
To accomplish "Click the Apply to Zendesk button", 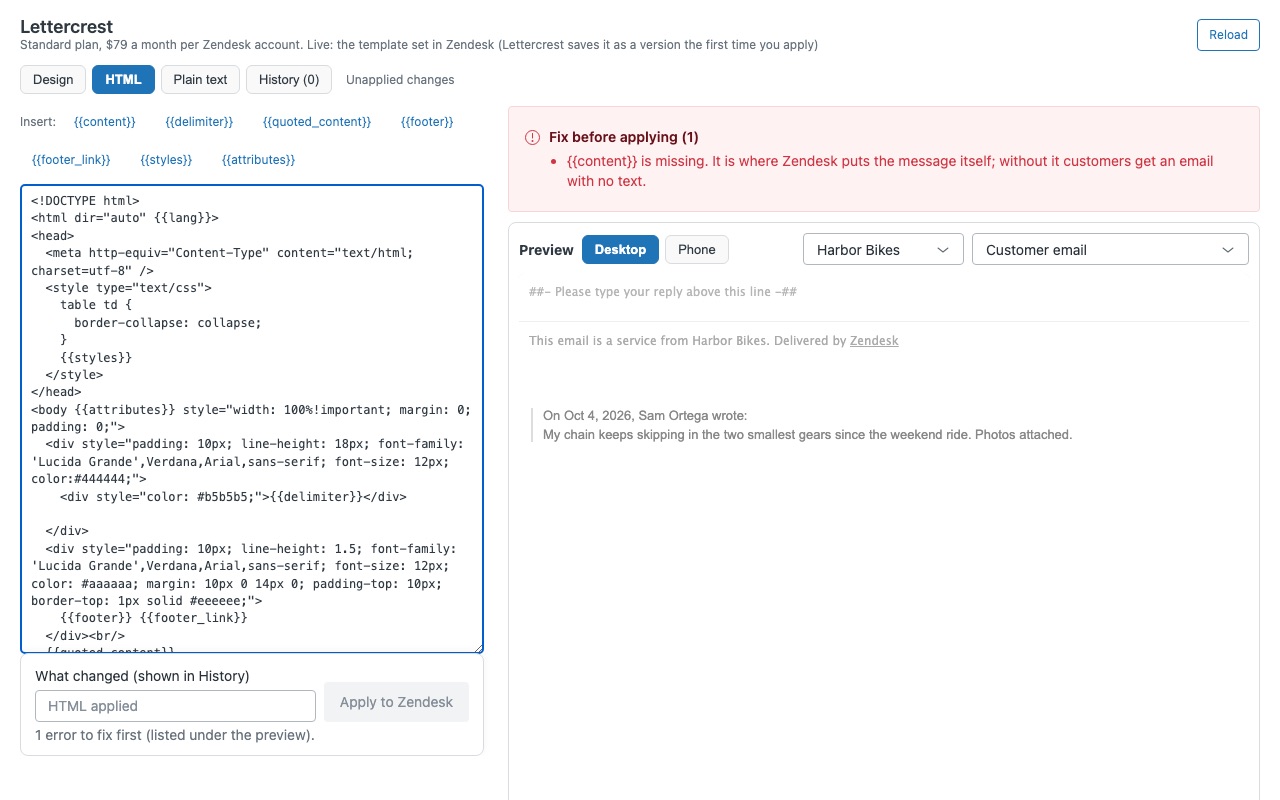I will (396, 702).
